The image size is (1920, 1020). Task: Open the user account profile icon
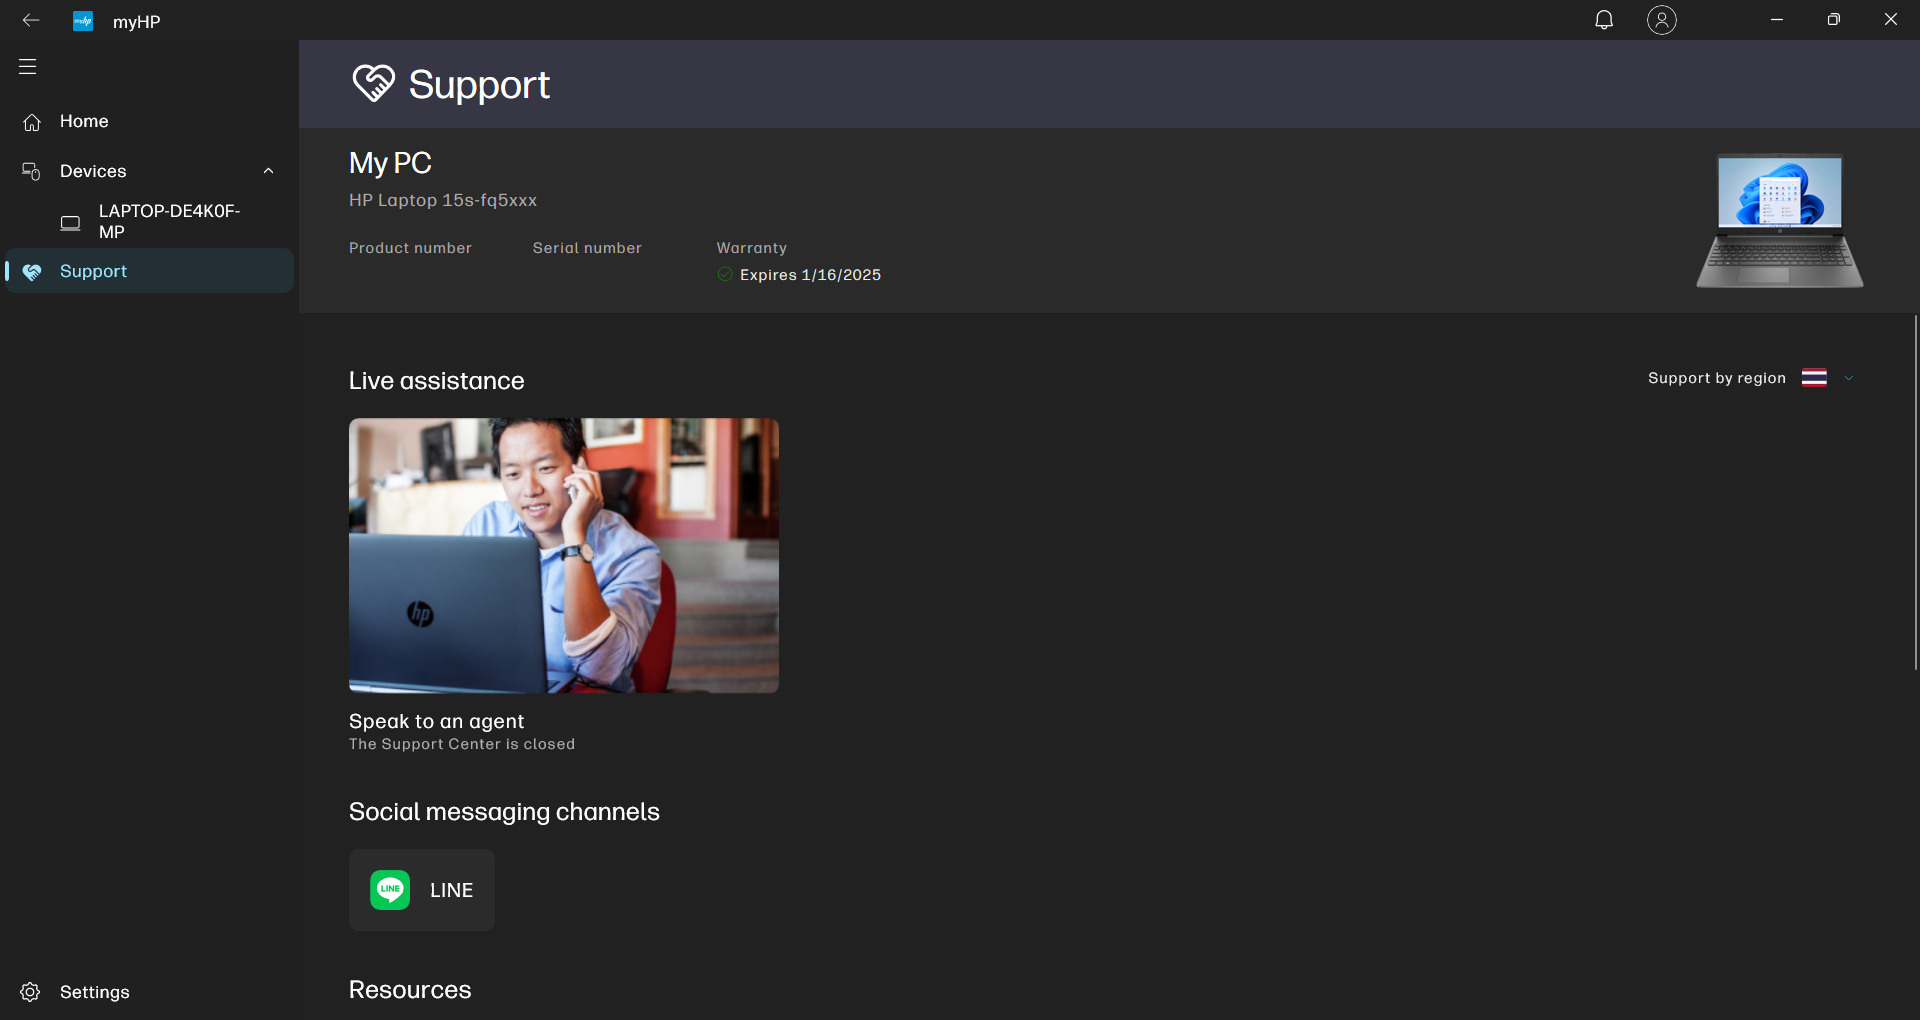tap(1662, 20)
